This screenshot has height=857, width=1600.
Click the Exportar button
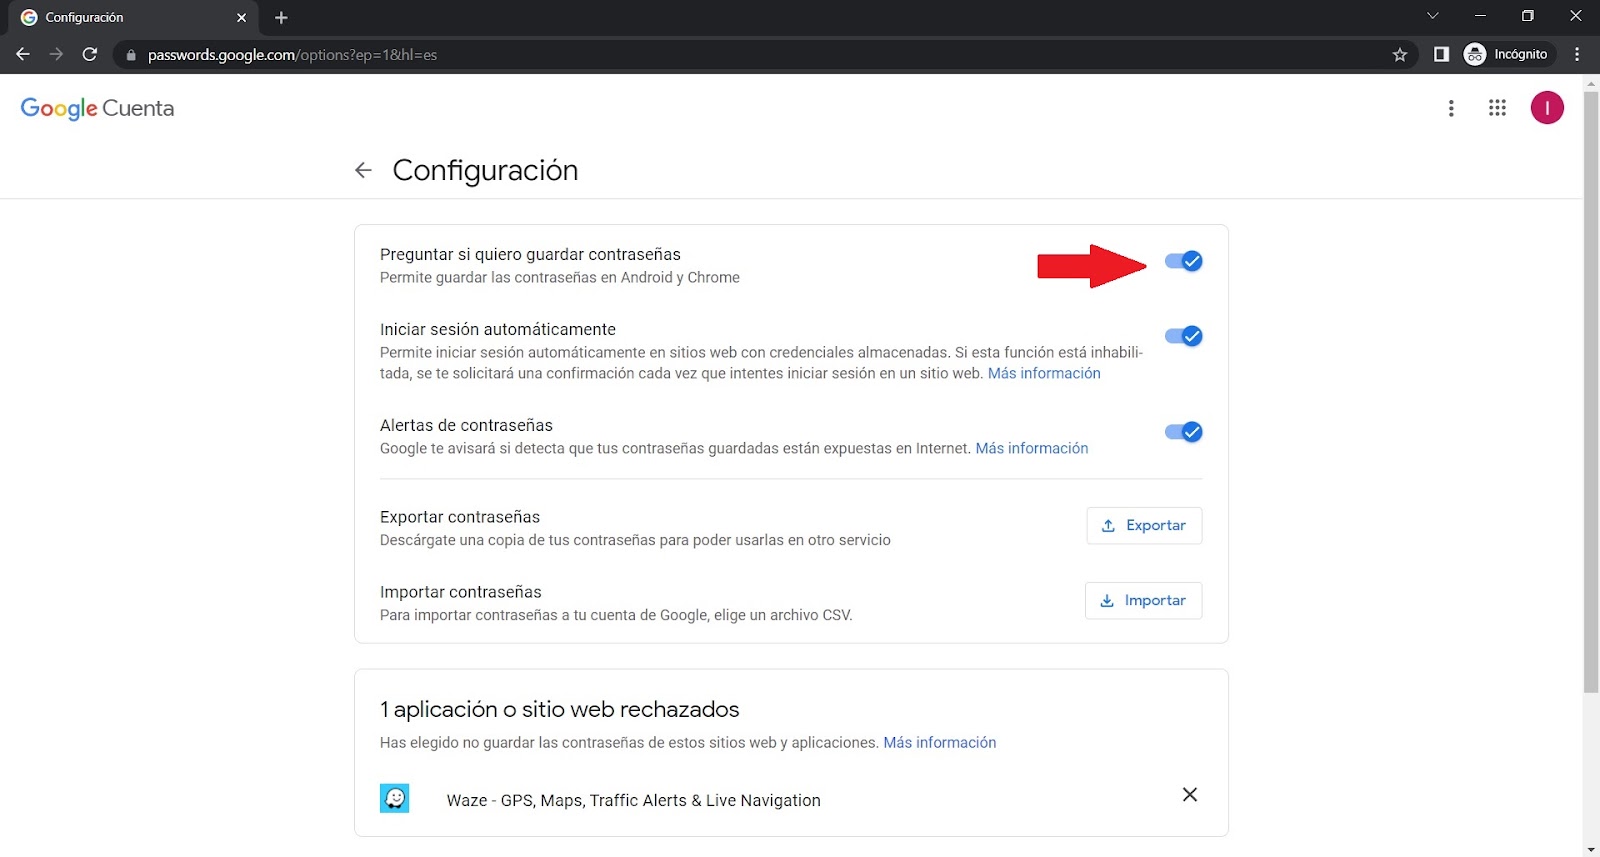1144,525
